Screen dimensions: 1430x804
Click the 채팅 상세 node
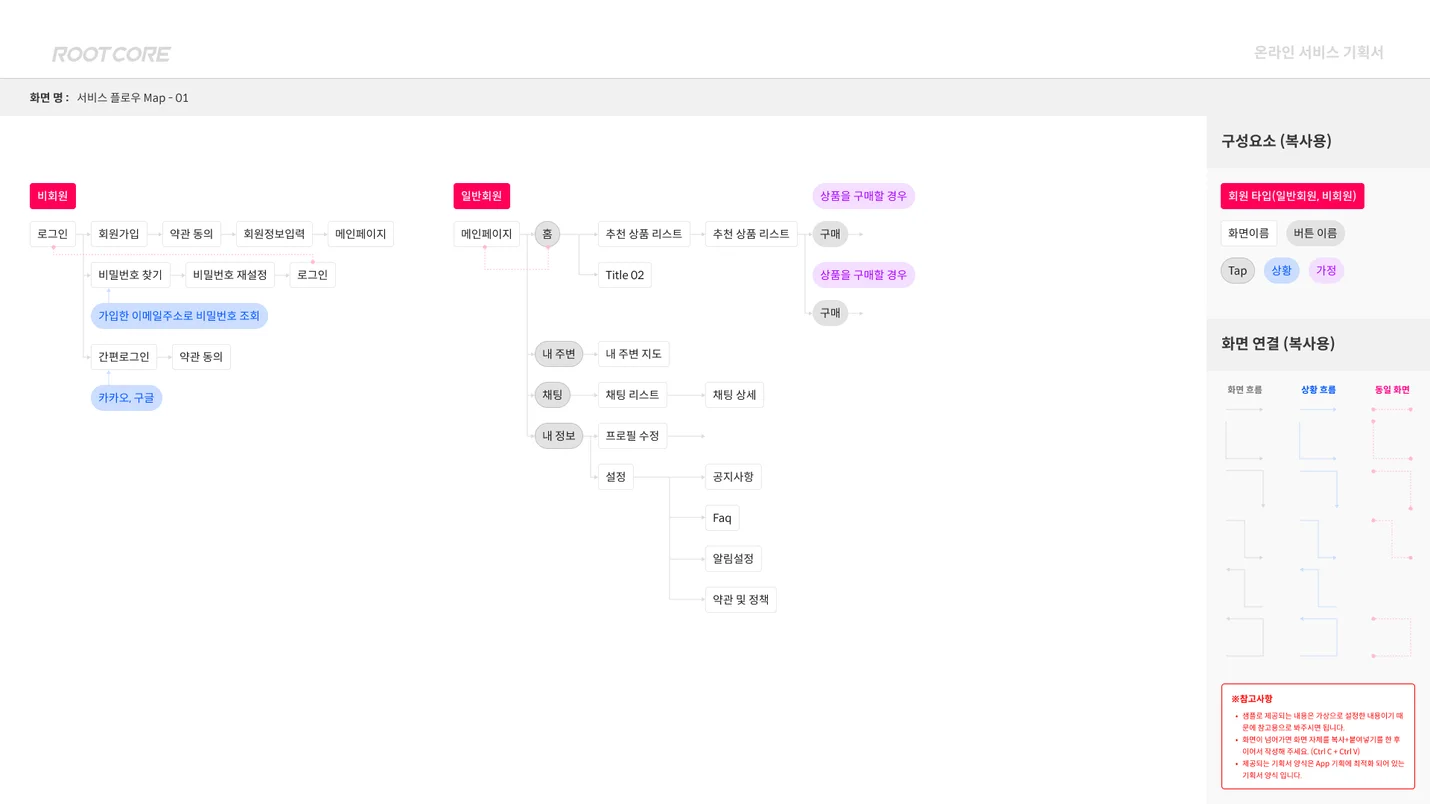[x=735, y=395]
